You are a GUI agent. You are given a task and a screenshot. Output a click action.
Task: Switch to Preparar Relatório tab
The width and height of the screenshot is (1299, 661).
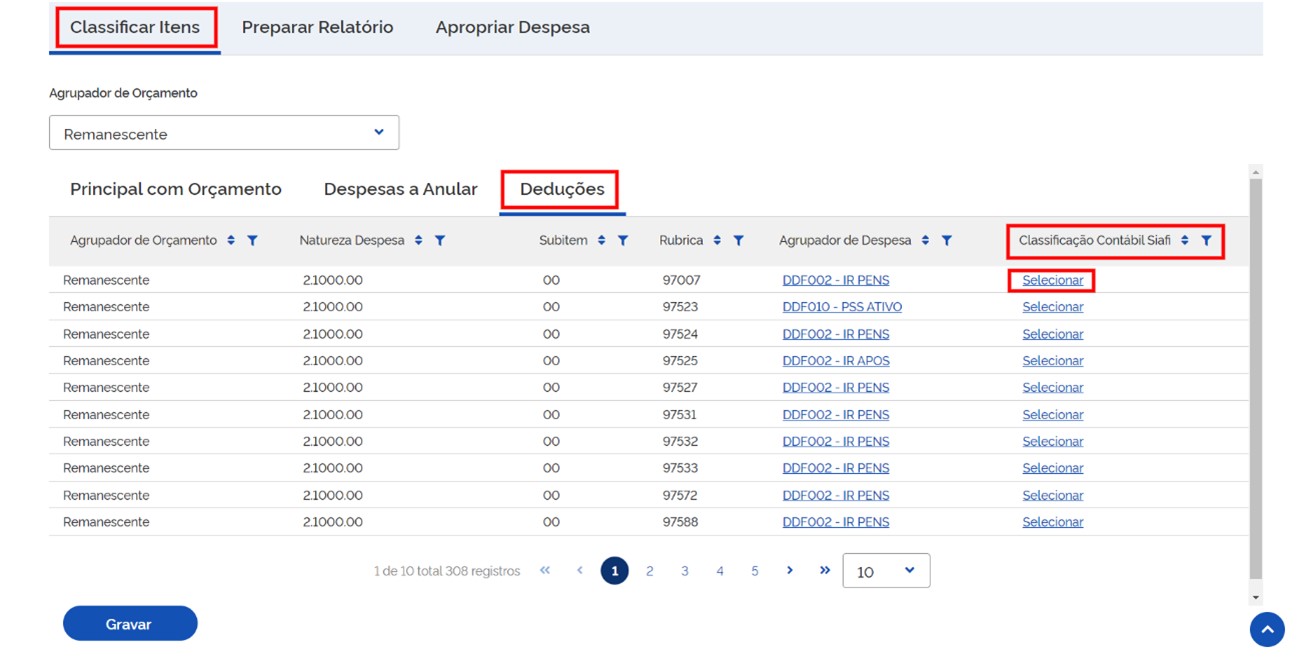coord(317,28)
